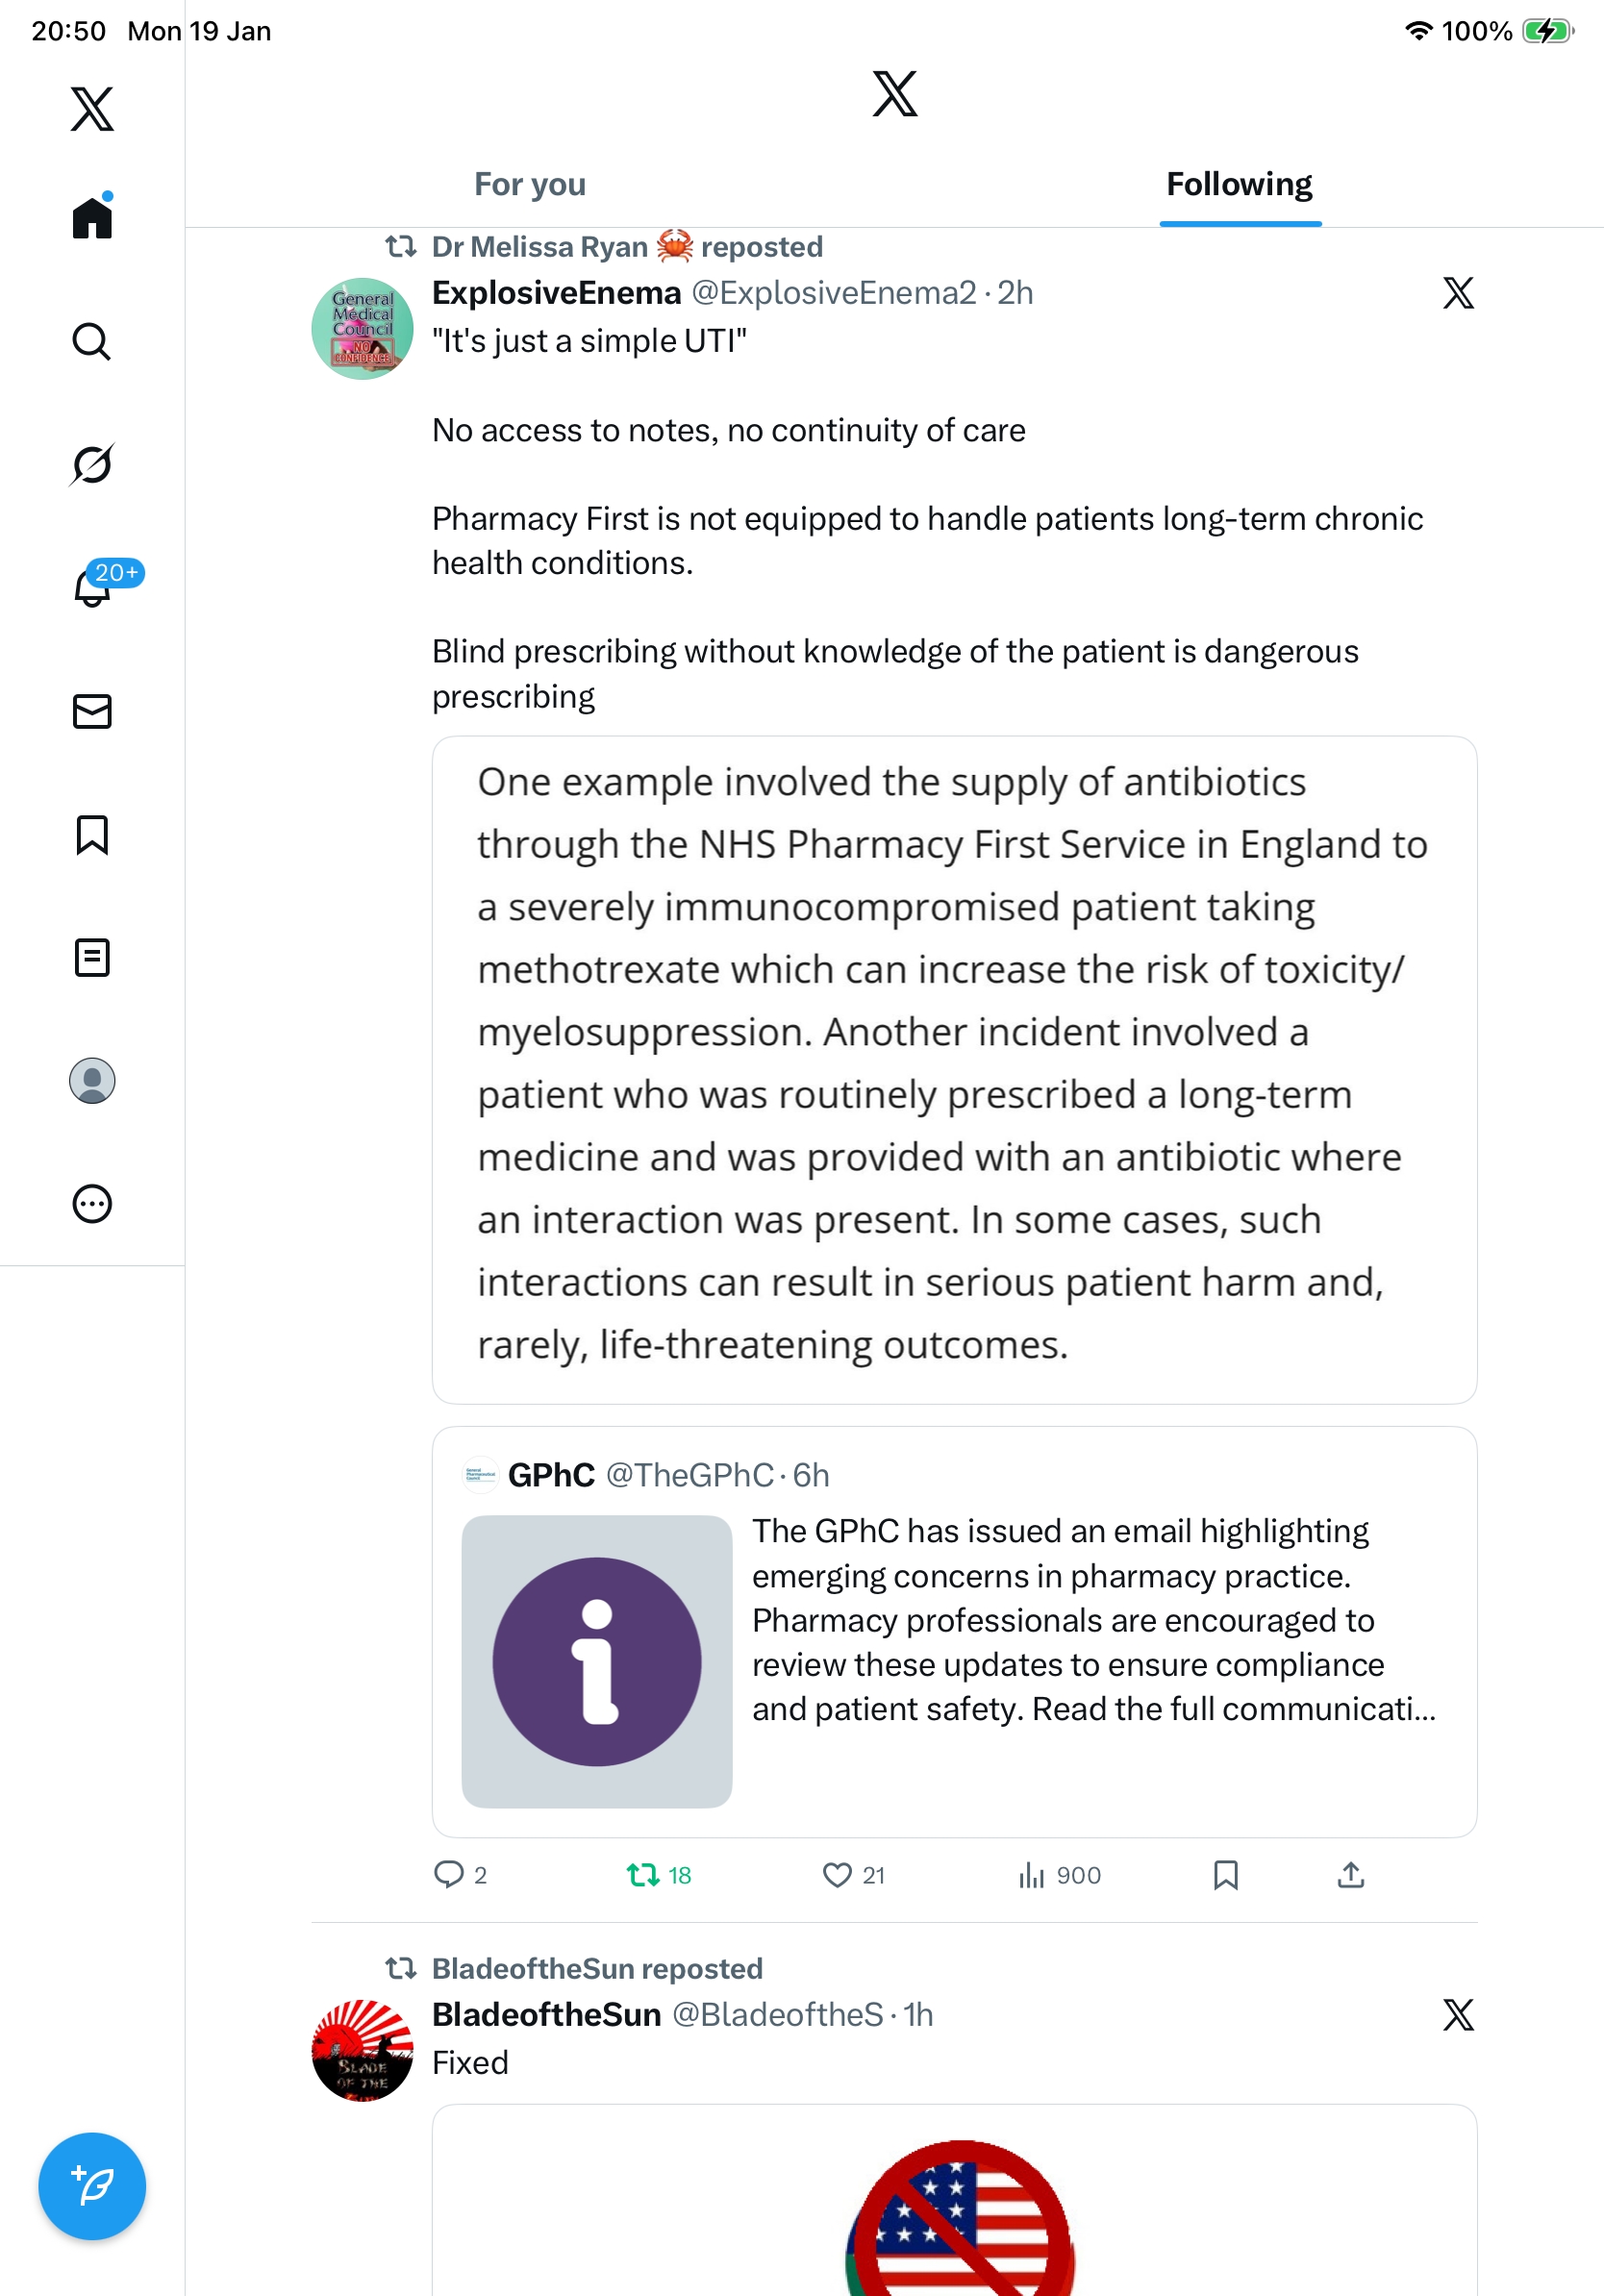Open Lists icon in sidebar

click(x=92, y=958)
